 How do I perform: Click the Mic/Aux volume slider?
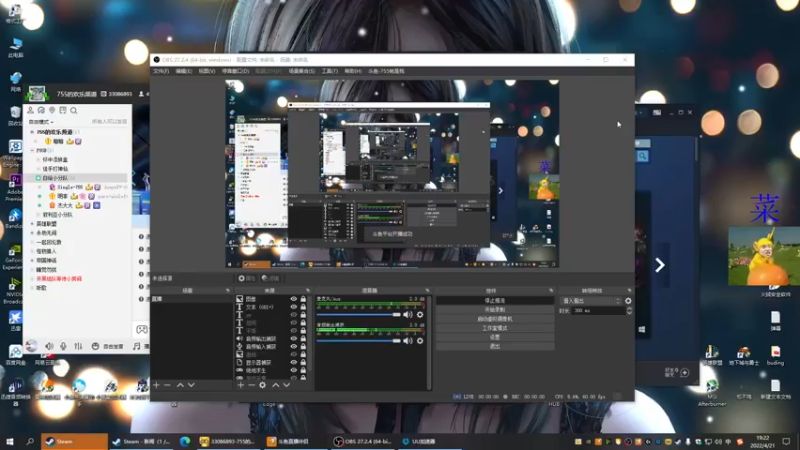click(x=359, y=315)
